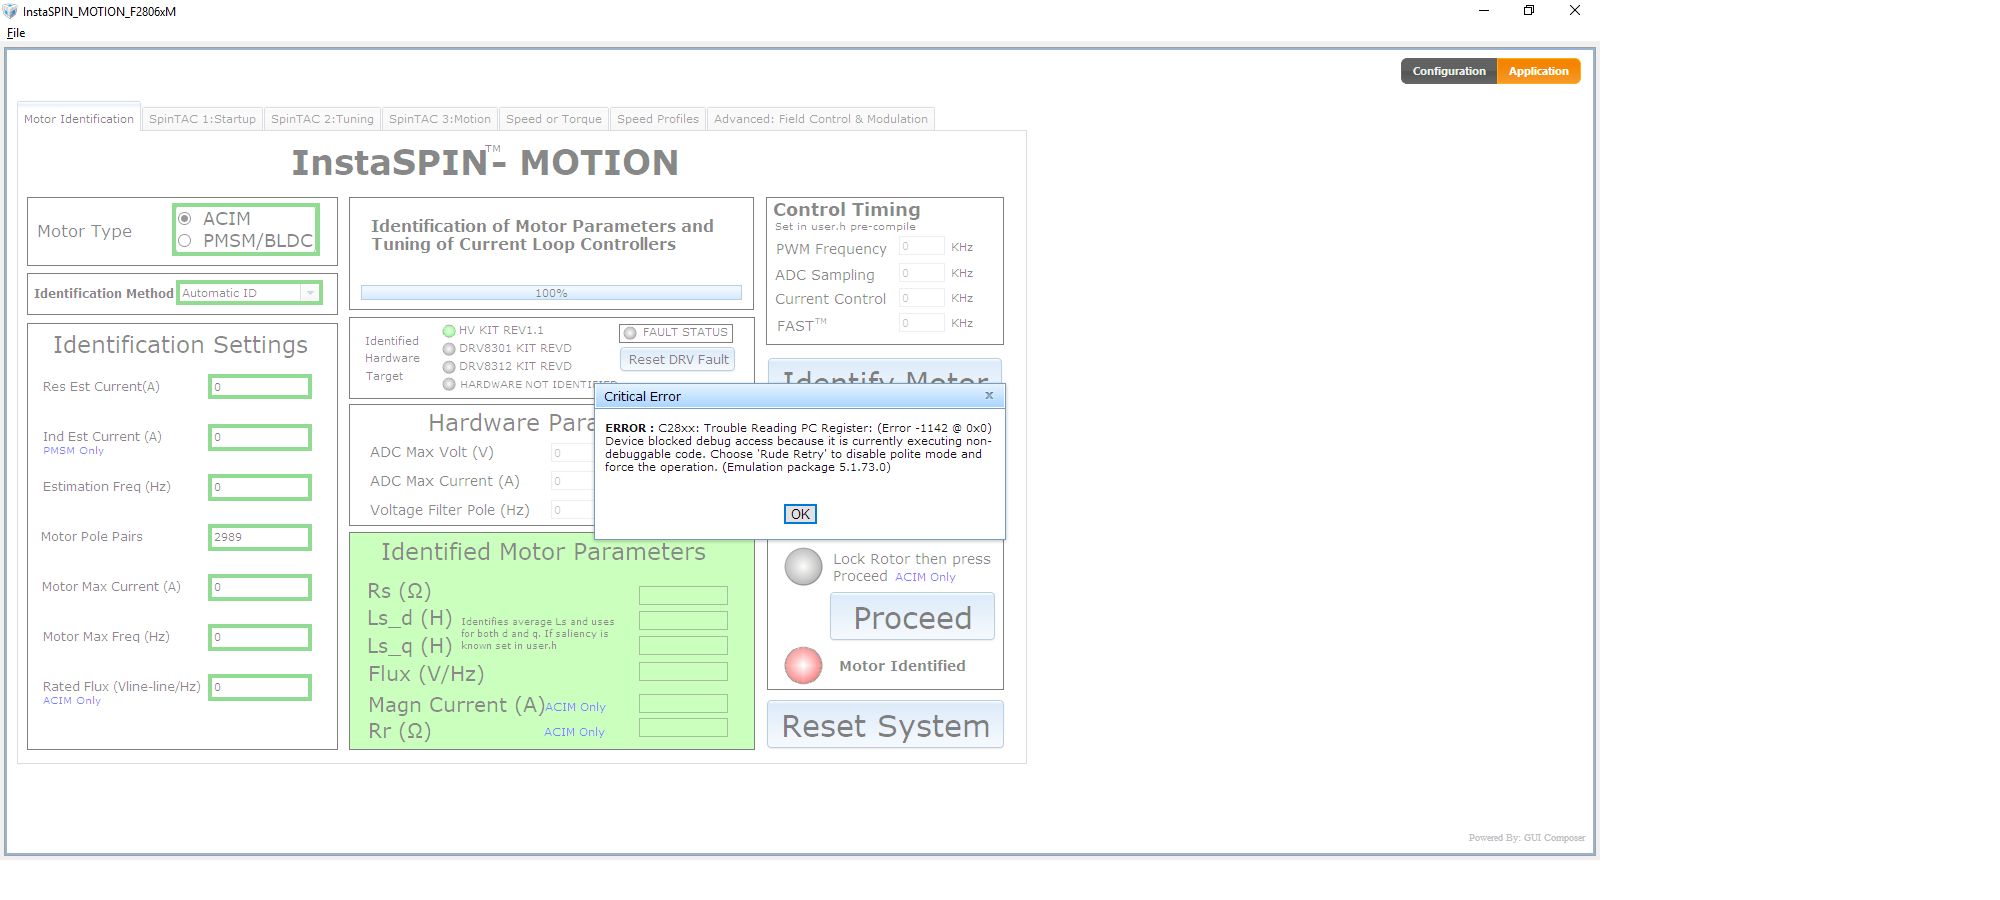Close the Critical Error dialog with X
This screenshot has width=2000, height=900.
coord(989,396)
